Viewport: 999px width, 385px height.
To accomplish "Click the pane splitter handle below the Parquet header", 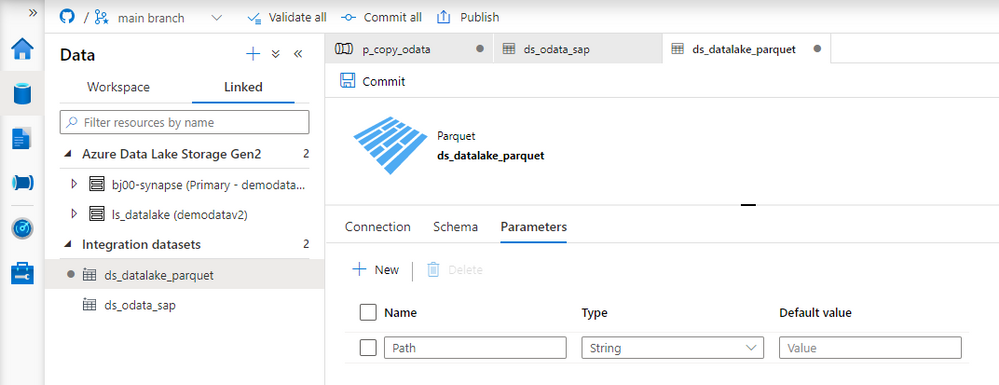I will pyautogui.click(x=749, y=205).
